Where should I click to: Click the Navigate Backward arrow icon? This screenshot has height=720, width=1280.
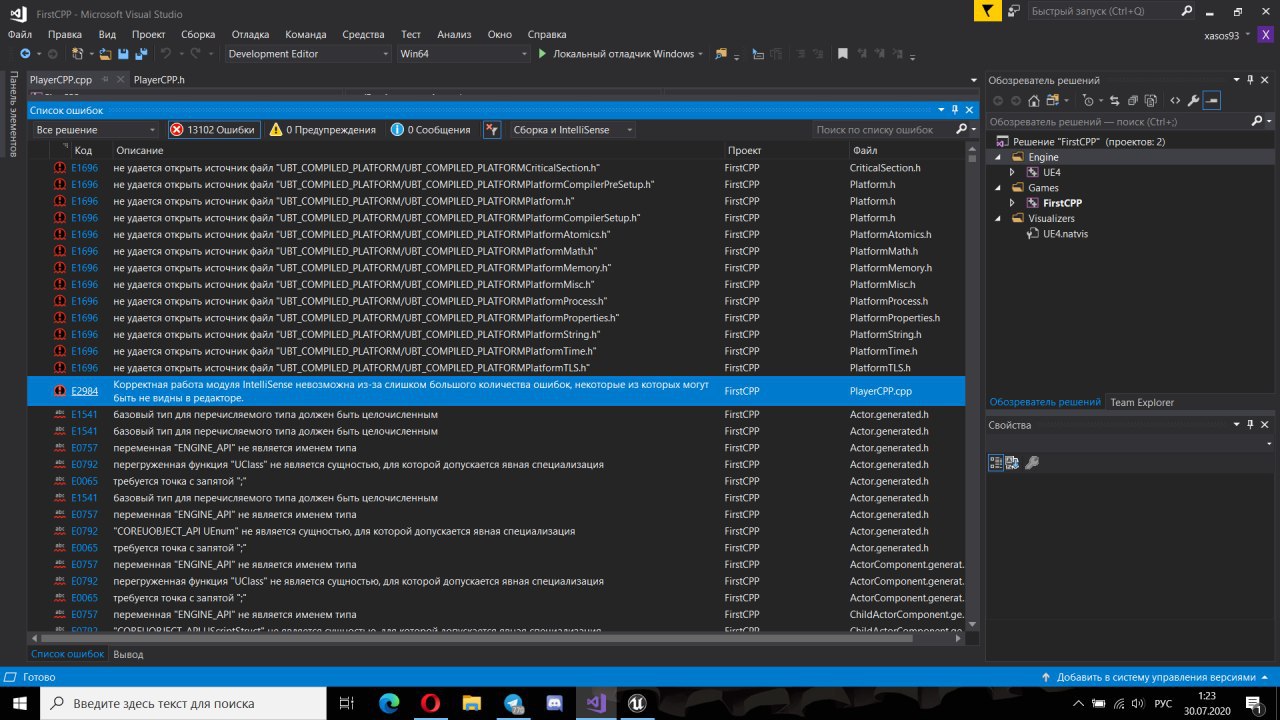pyautogui.click(x=26, y=54)
